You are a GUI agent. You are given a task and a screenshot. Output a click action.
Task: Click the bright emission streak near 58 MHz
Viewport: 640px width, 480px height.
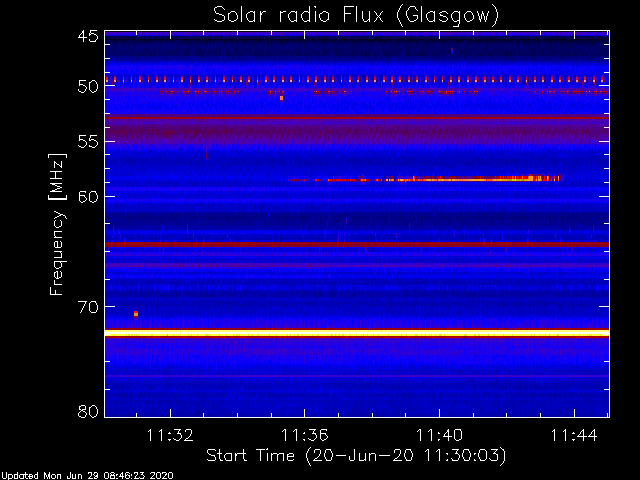pos(424,179)
